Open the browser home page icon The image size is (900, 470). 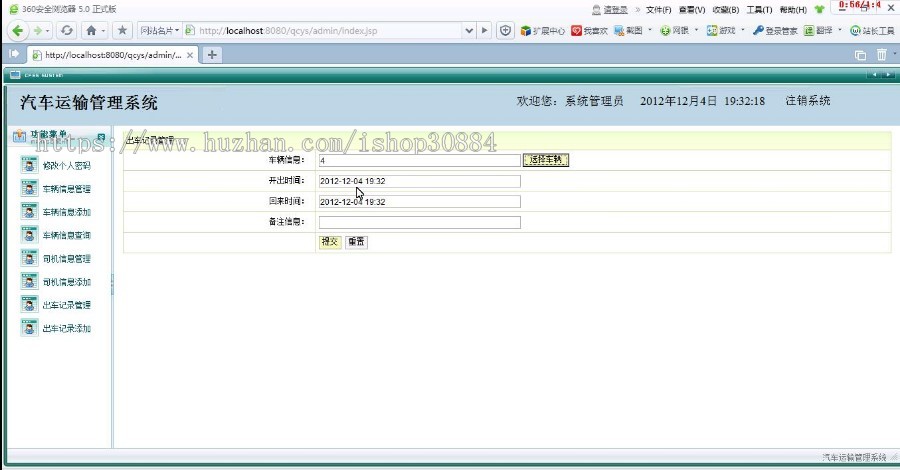[91, 30]
